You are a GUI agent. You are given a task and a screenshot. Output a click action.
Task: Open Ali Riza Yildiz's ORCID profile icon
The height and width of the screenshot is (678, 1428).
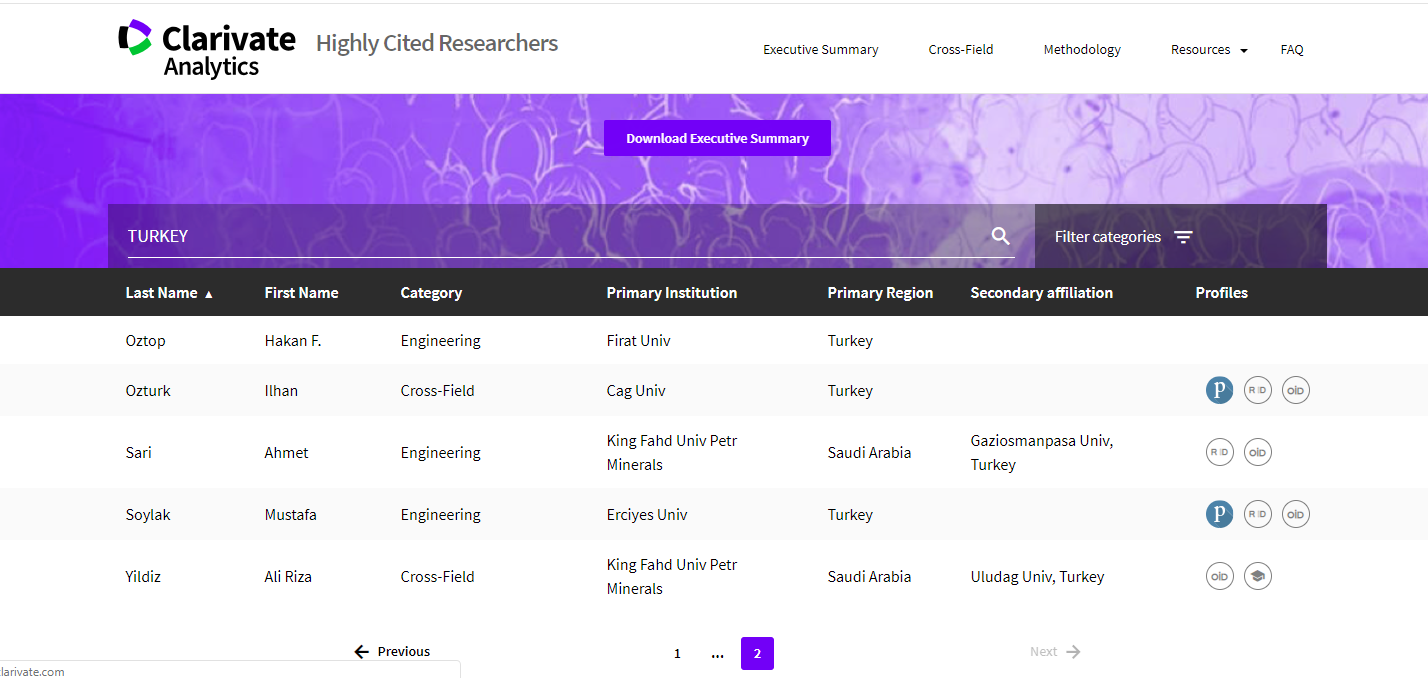pyautogui.click(x=1219, y=576)
